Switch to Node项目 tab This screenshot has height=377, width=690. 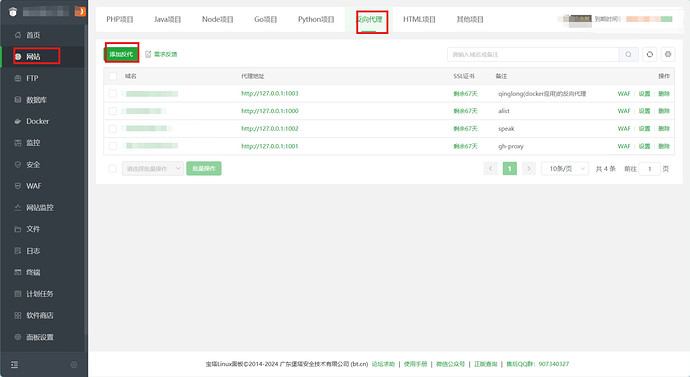pyautogui.click(x=217, y=19)
